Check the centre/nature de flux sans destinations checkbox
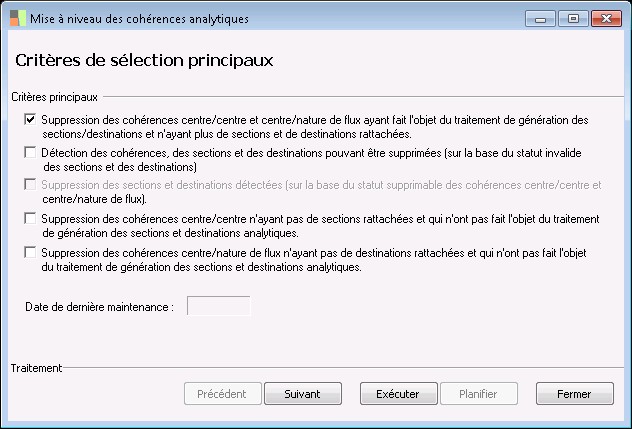The image size is (632, 429). [30, 252]
